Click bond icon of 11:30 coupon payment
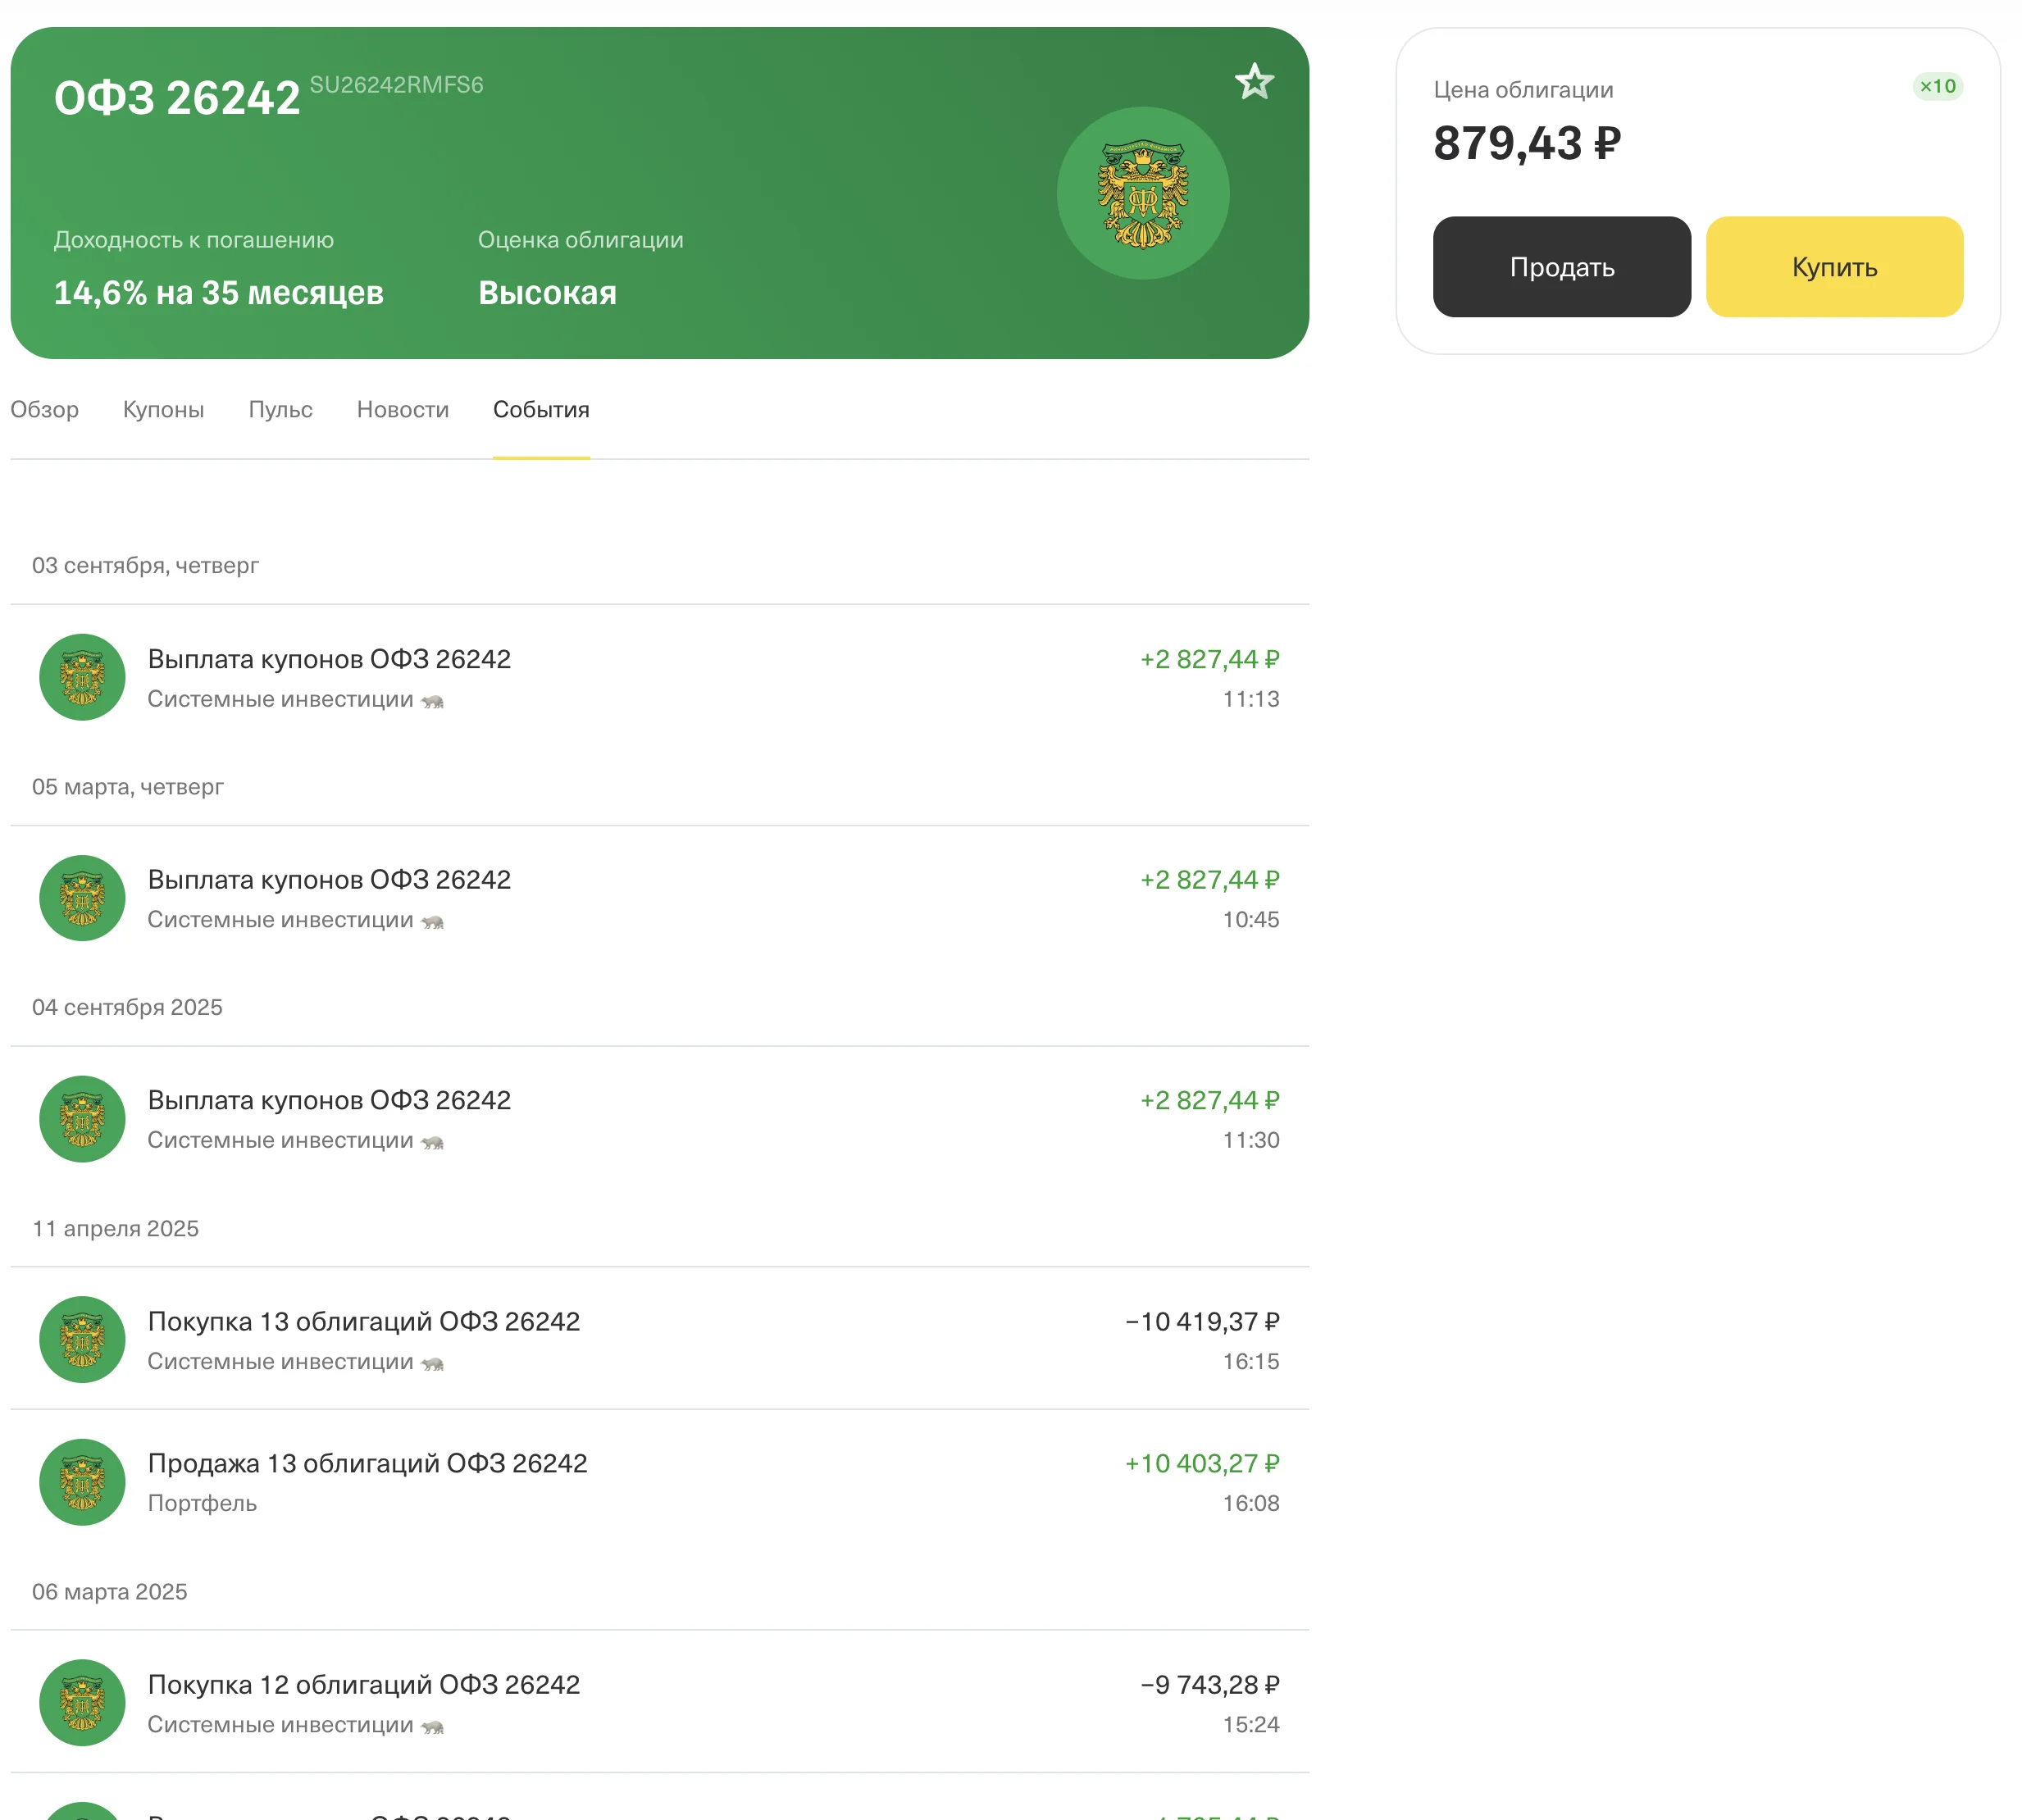The height and width of the screenshot is (1820, 2022). tap(82, 1119)
